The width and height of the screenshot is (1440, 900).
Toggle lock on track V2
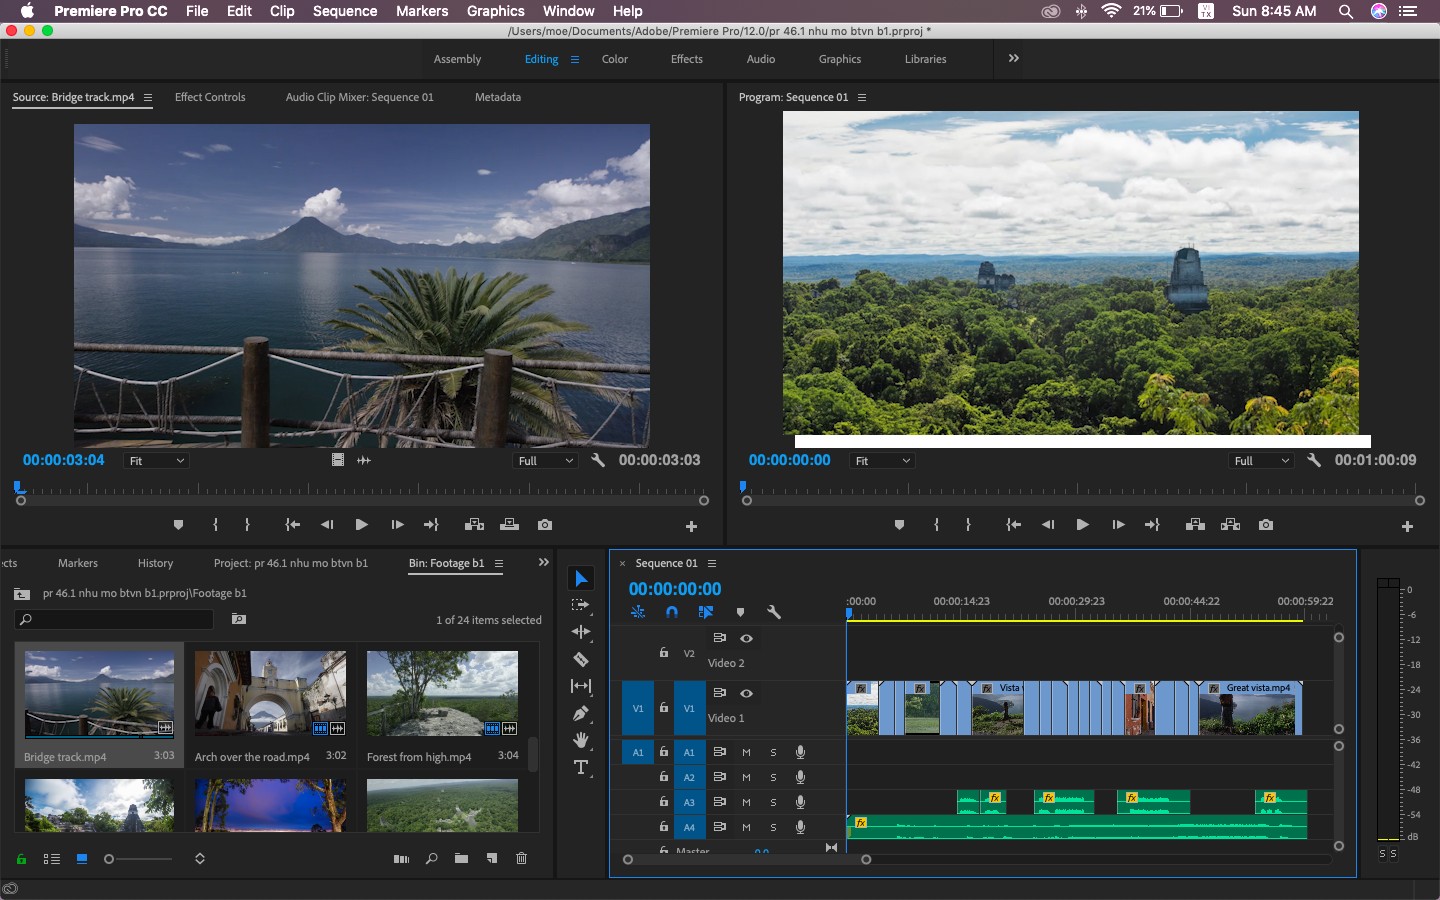(x=663, y=652)
